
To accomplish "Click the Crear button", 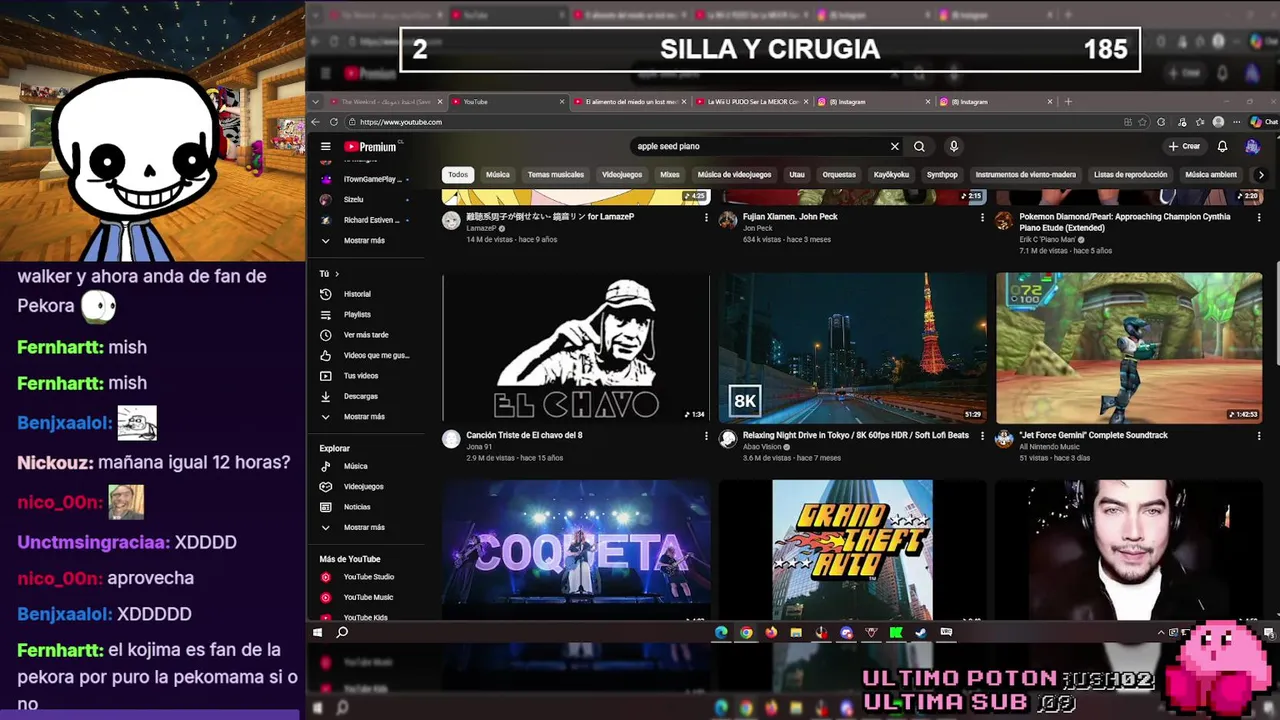I will pos(1185,146).
